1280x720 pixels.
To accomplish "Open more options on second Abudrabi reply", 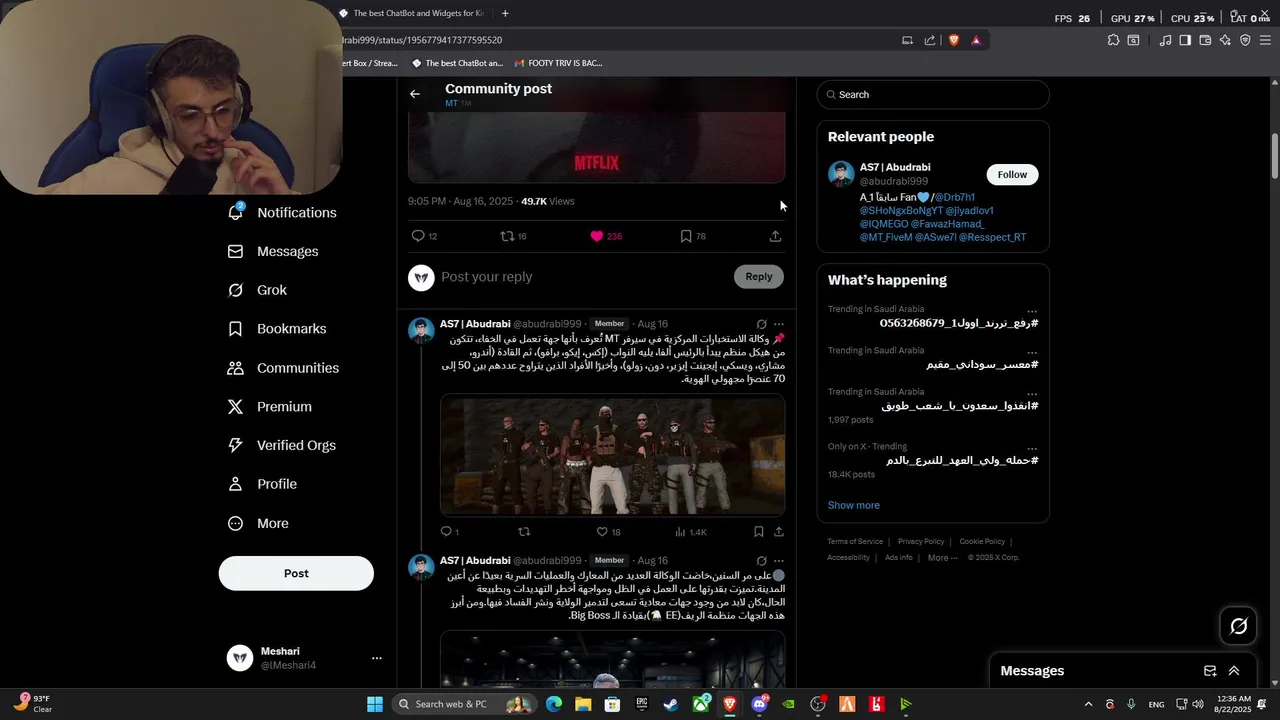I will [x=779, y=561].
